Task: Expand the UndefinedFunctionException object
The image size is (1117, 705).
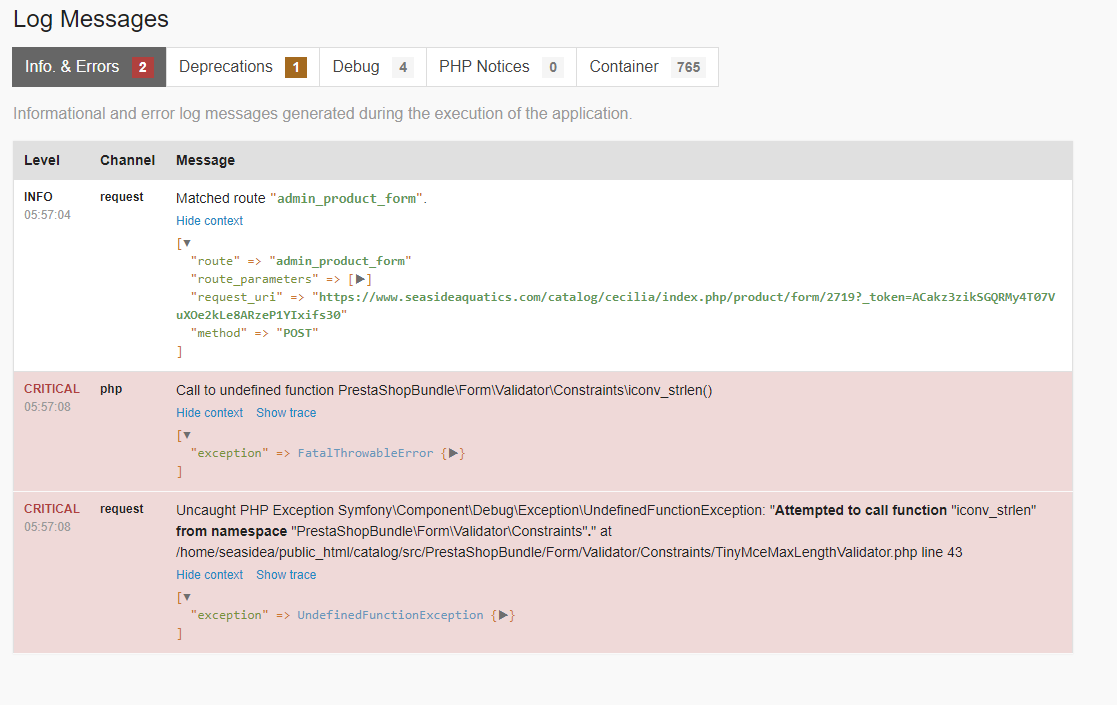Action: (x=503, y=615)
